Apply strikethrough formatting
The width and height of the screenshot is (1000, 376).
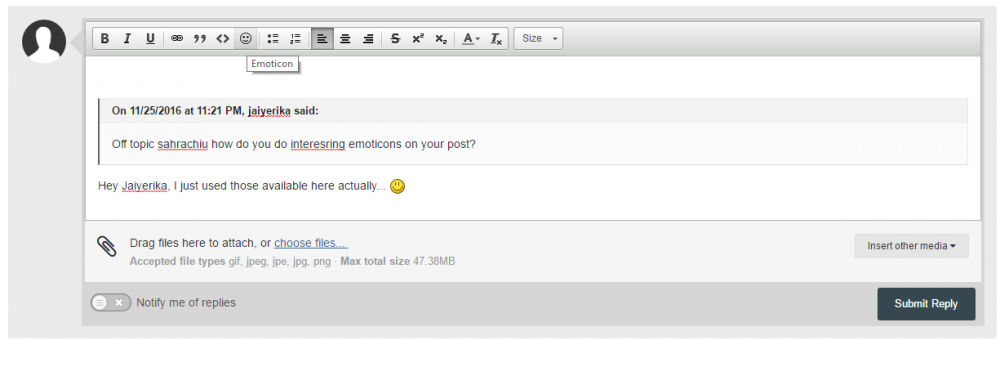click(395, 39)
